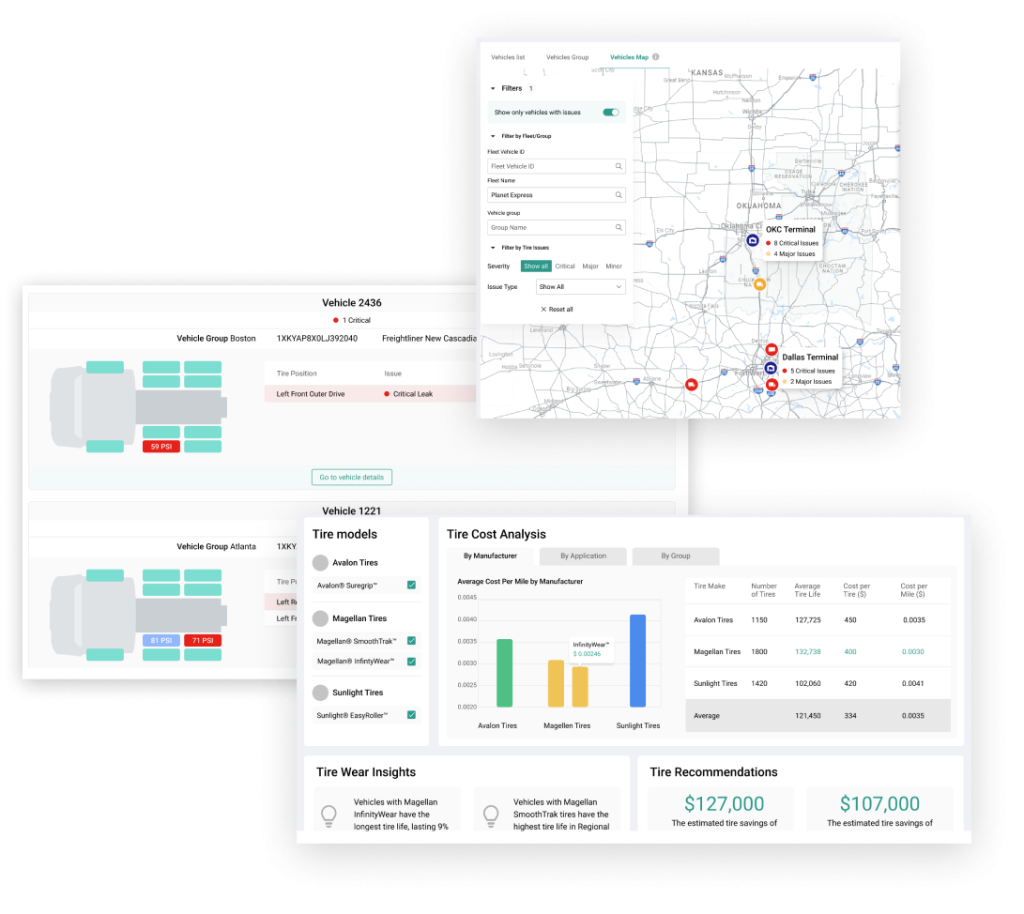1024x914 pixels.
Task: Click the search icon in Fleet Vehicle ID field
Action: (x=619, y=166)
